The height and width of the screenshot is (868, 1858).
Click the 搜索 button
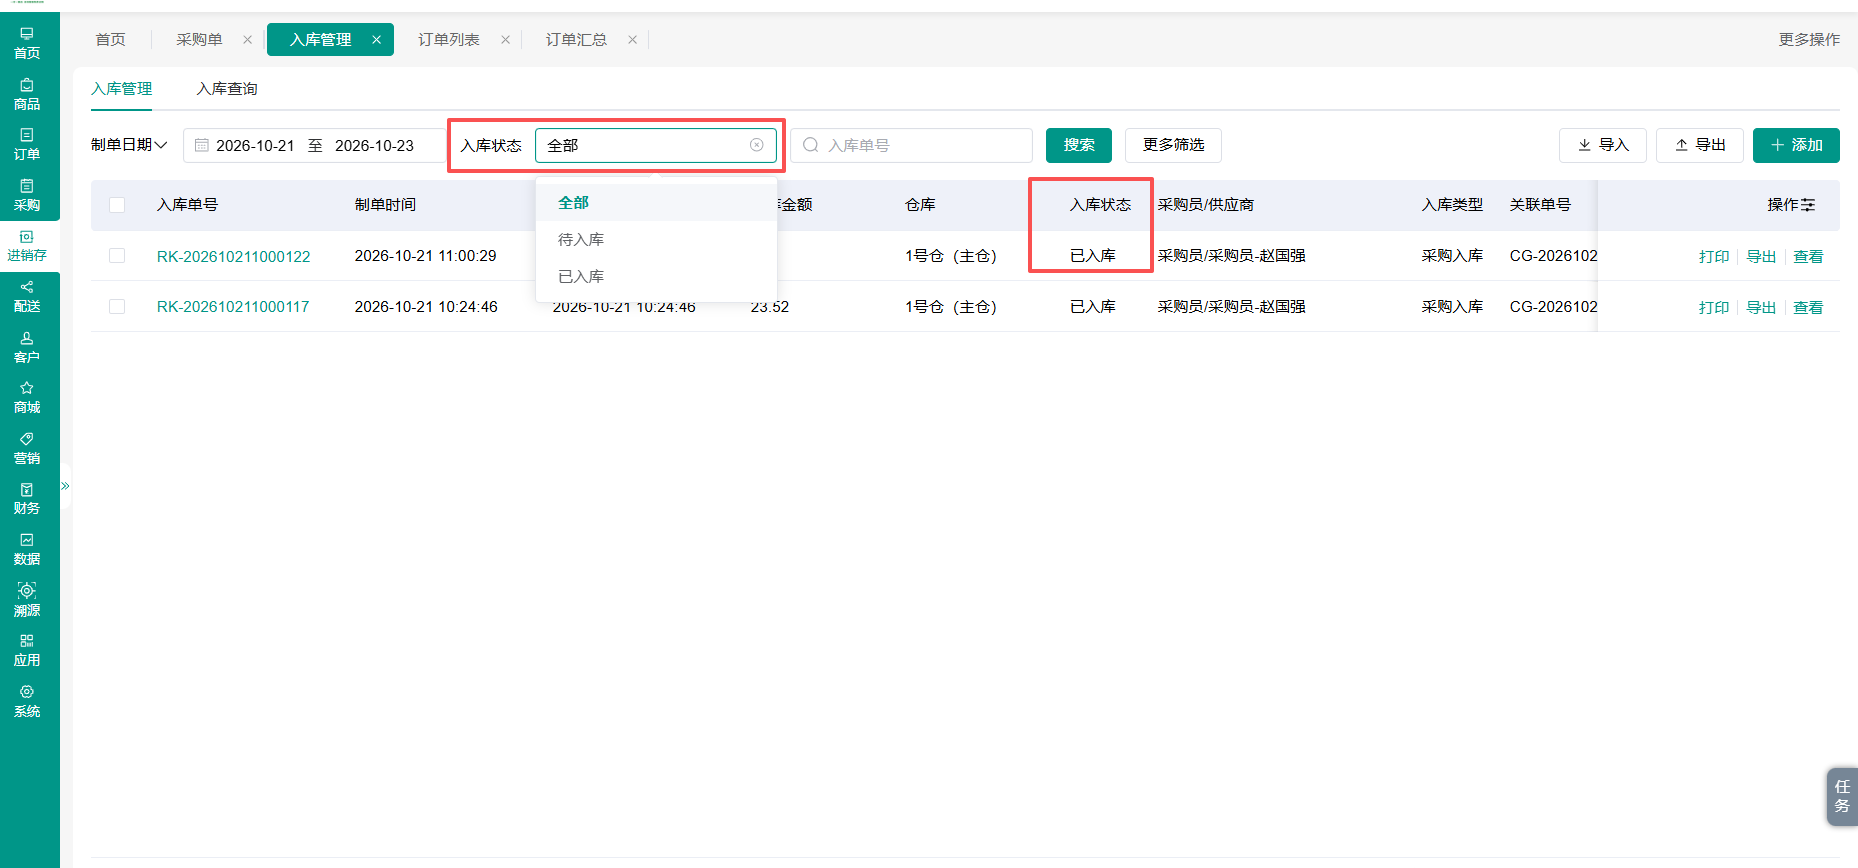tap(1079, 145)
